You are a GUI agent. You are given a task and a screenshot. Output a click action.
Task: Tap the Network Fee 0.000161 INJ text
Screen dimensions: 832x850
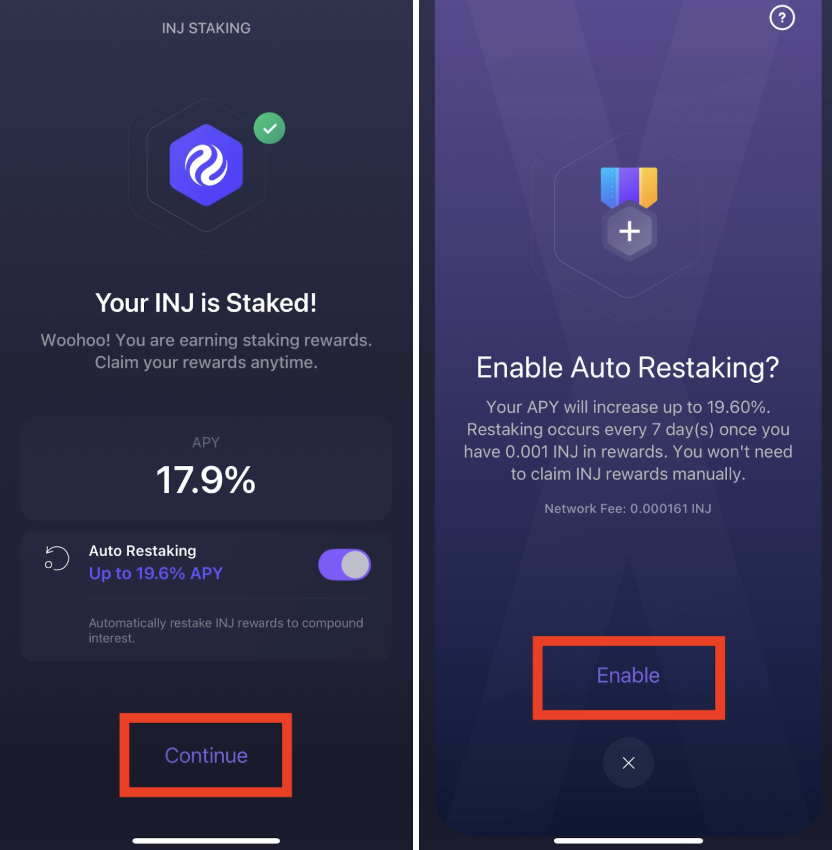coord(628,508)
